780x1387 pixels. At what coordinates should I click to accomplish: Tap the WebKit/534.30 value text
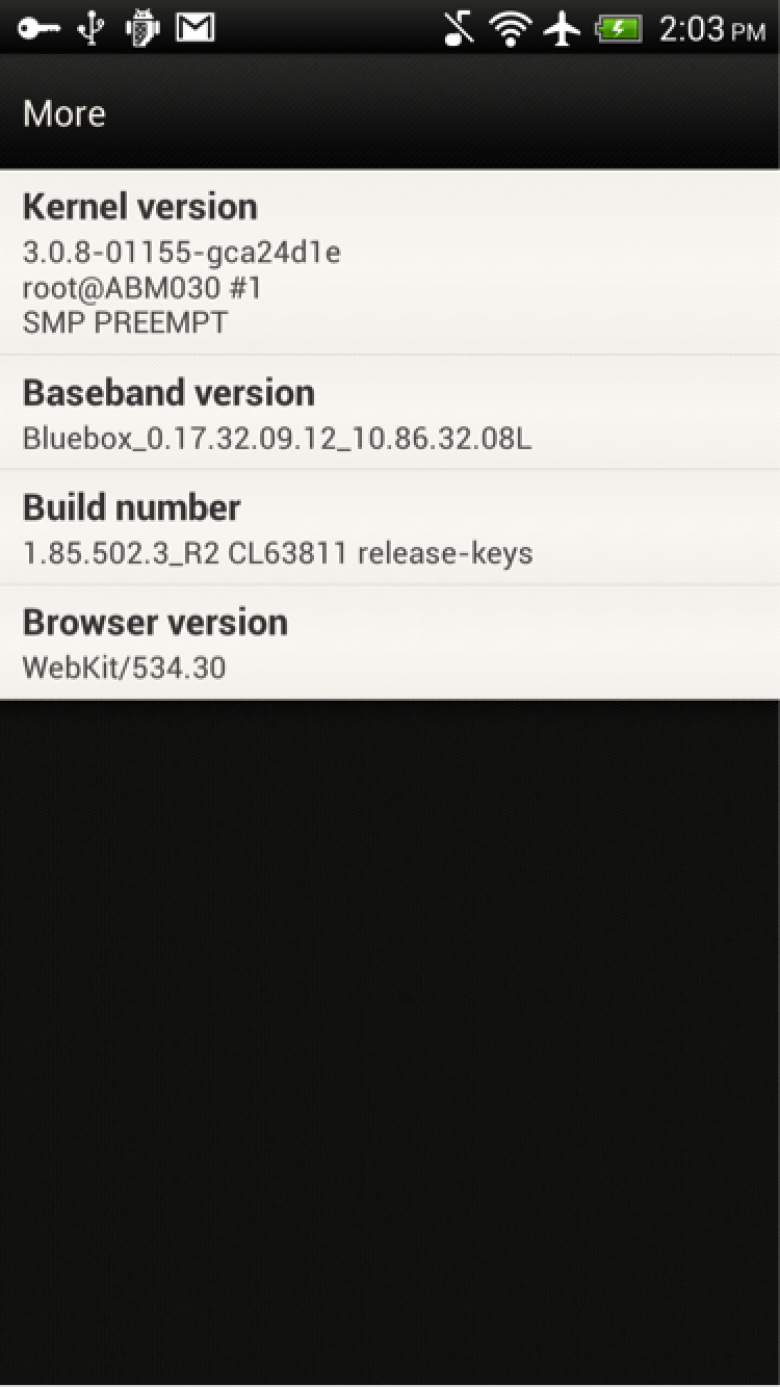point(124,668)
